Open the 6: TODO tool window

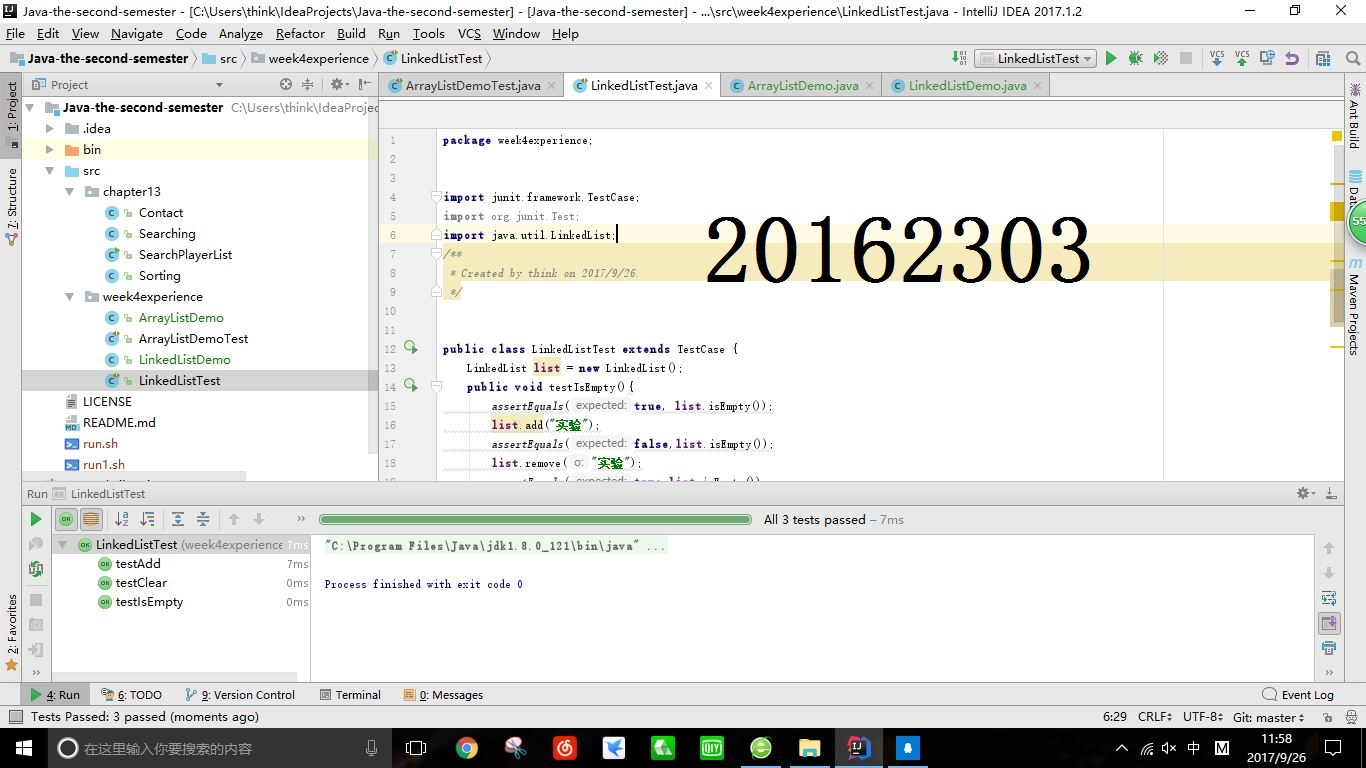131,695
